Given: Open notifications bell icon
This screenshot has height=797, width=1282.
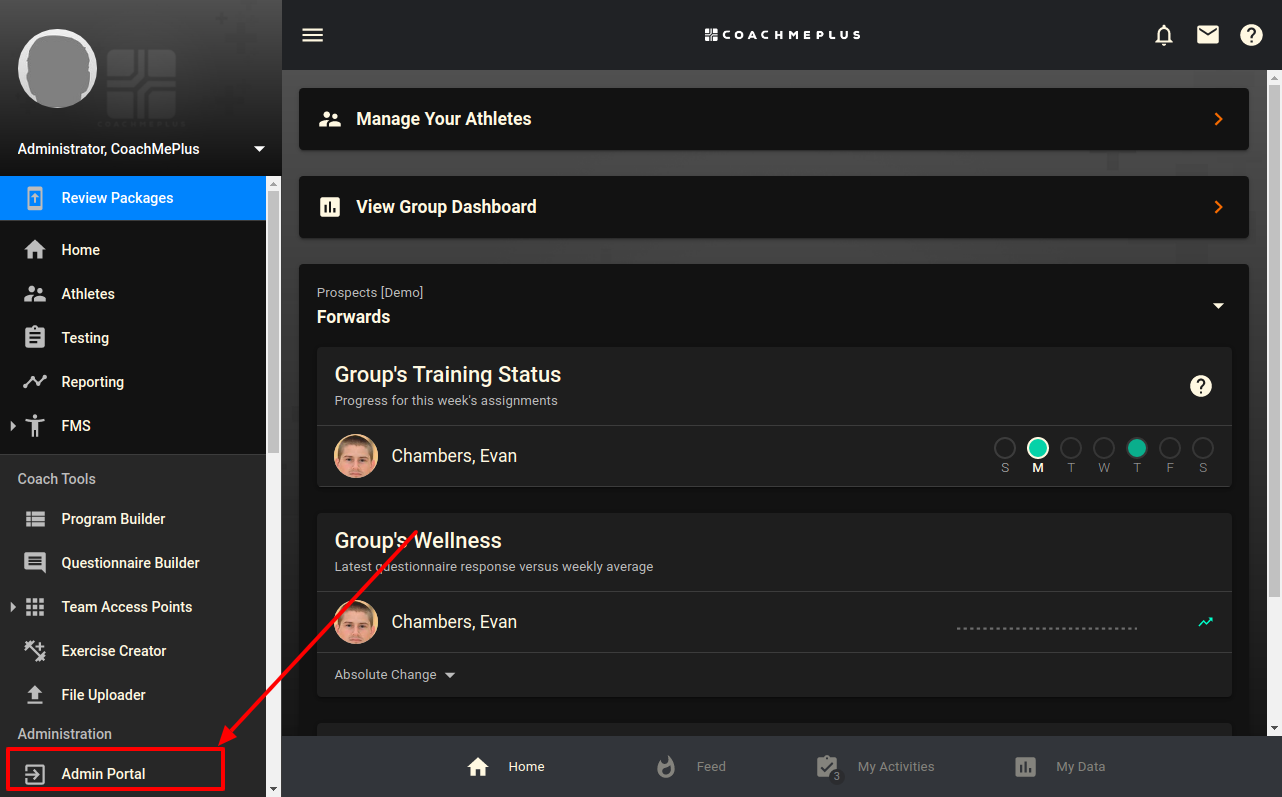Looking at the screenshot, I should pos(1164,35).
